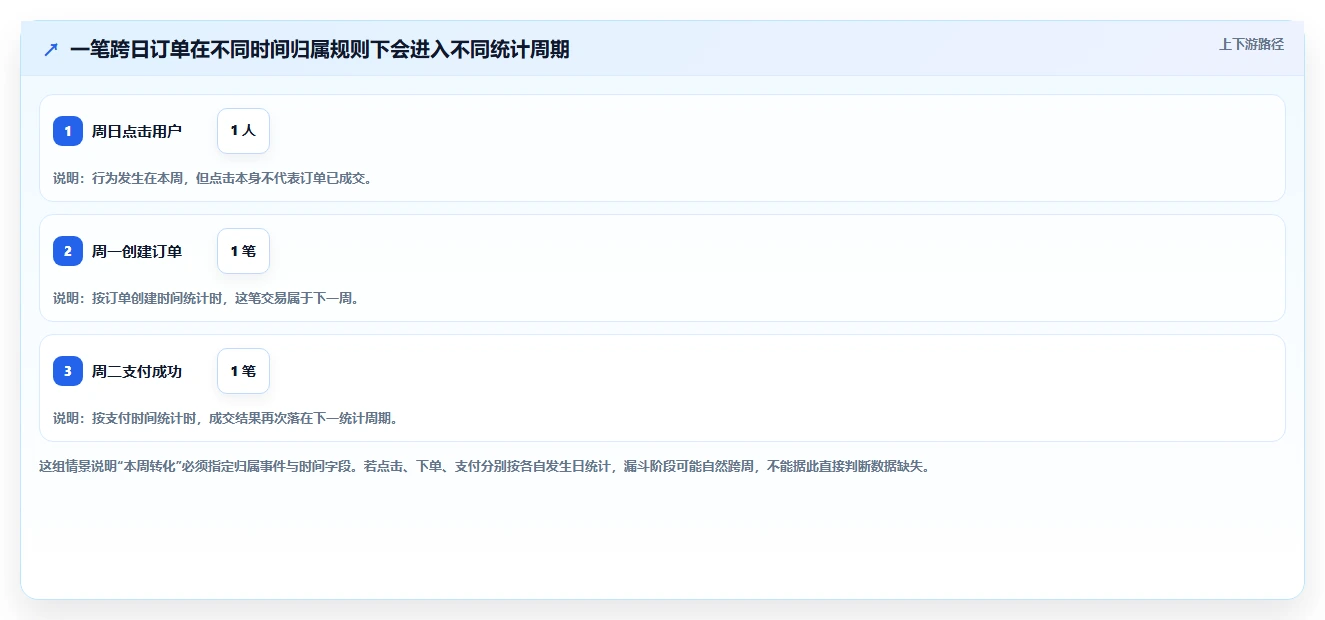Click the note 按支付时间统计时
Viewport: 1325px width, 620px height.
pyautogui.click(x=226, y=418)
